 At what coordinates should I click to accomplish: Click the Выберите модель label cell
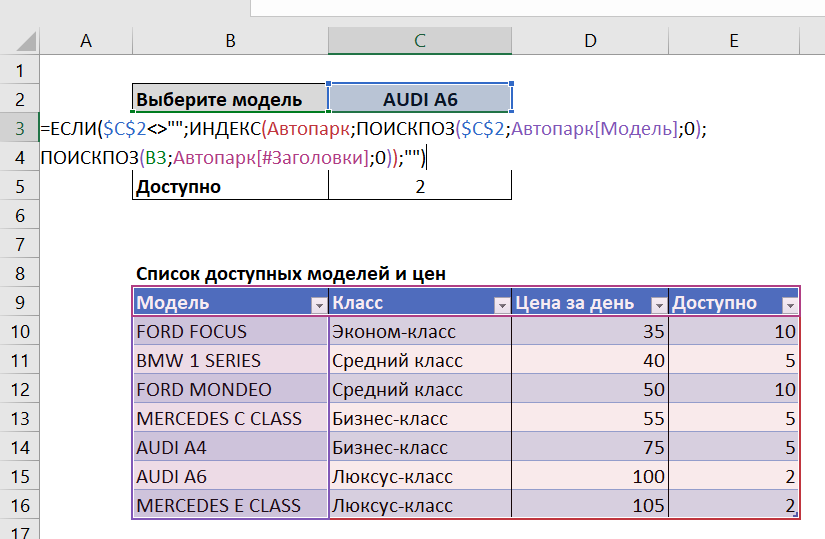point(230,100)
